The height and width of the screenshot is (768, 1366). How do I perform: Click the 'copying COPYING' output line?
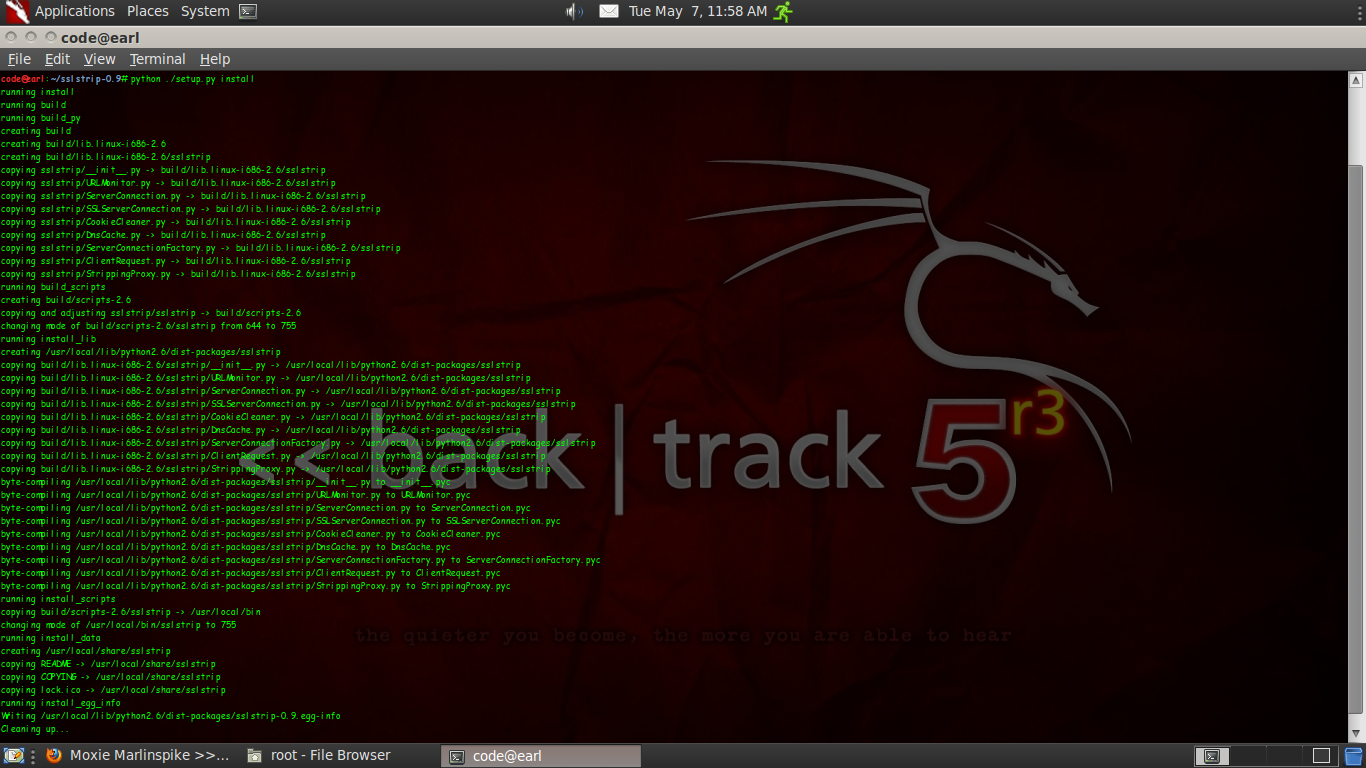click(x=110, y=677)
